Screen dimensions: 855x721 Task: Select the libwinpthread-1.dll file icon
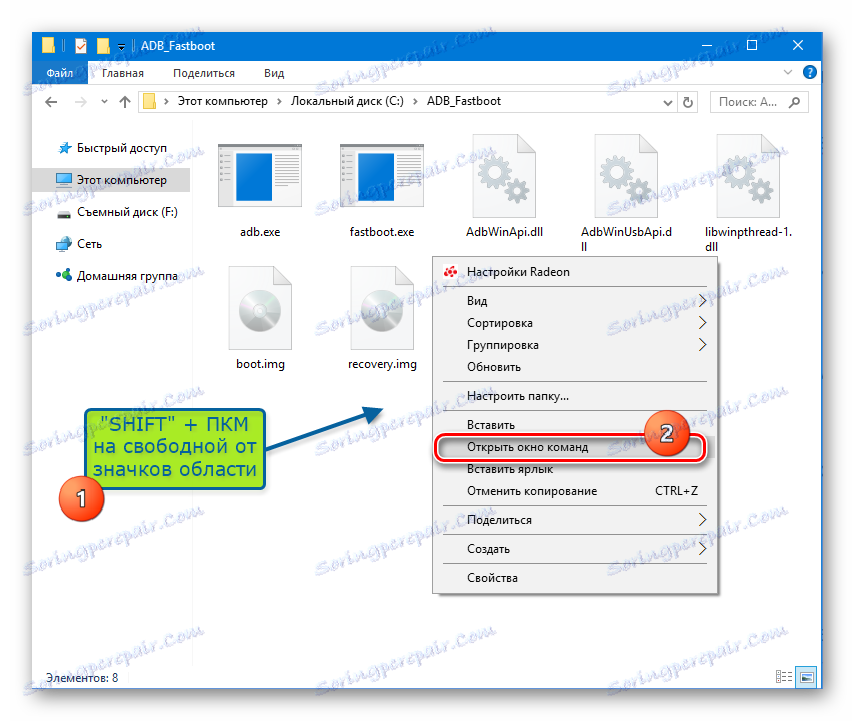click(x=748, y=176)
